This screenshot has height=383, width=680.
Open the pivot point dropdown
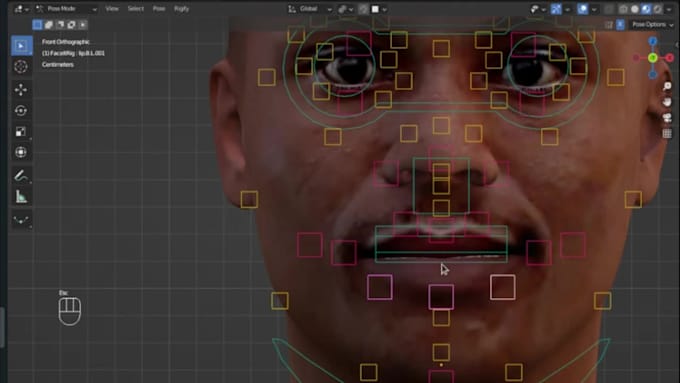346,9
